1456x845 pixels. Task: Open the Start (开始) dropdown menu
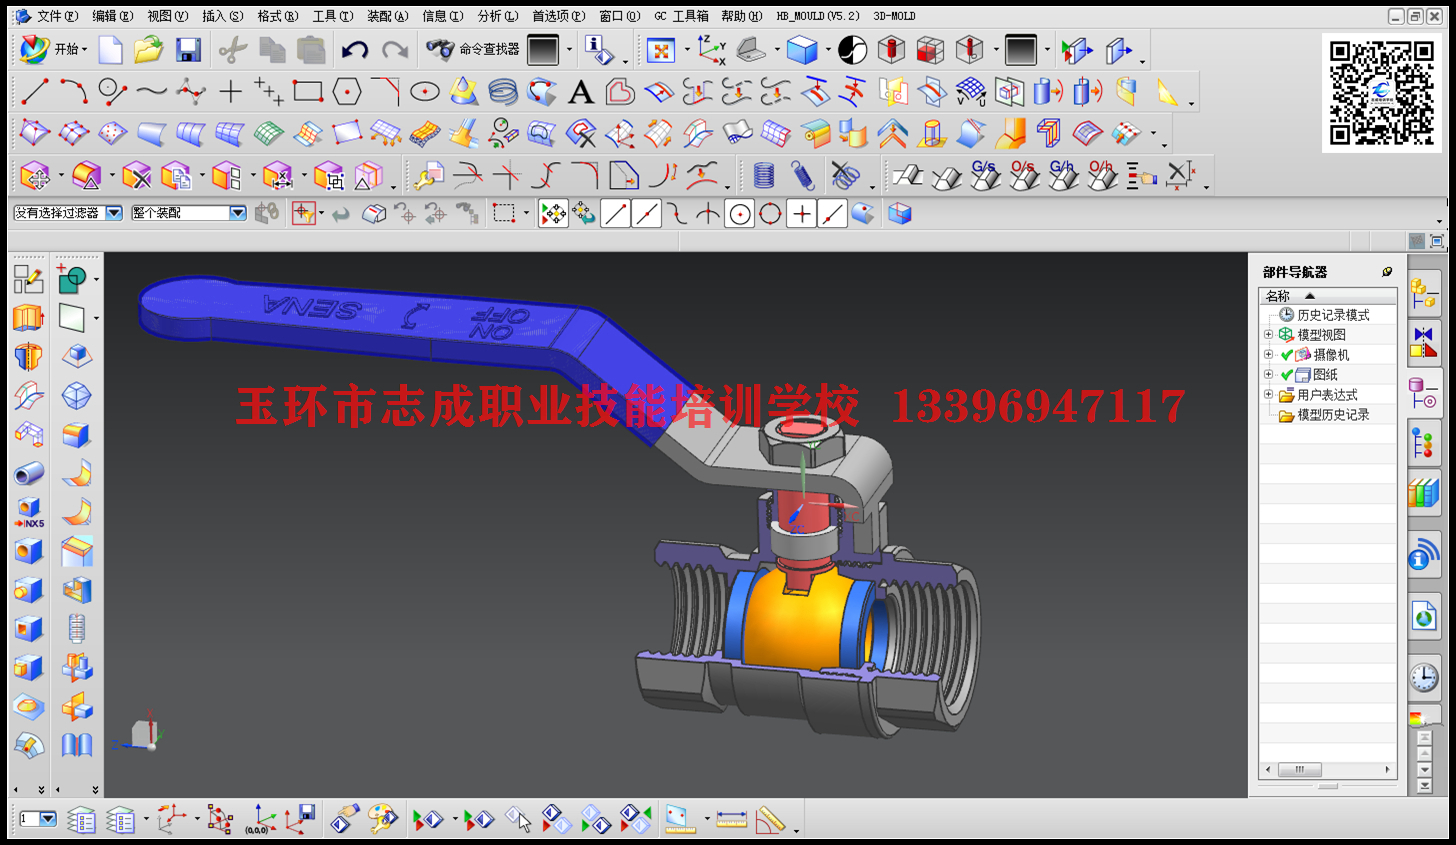pos(55,49)
